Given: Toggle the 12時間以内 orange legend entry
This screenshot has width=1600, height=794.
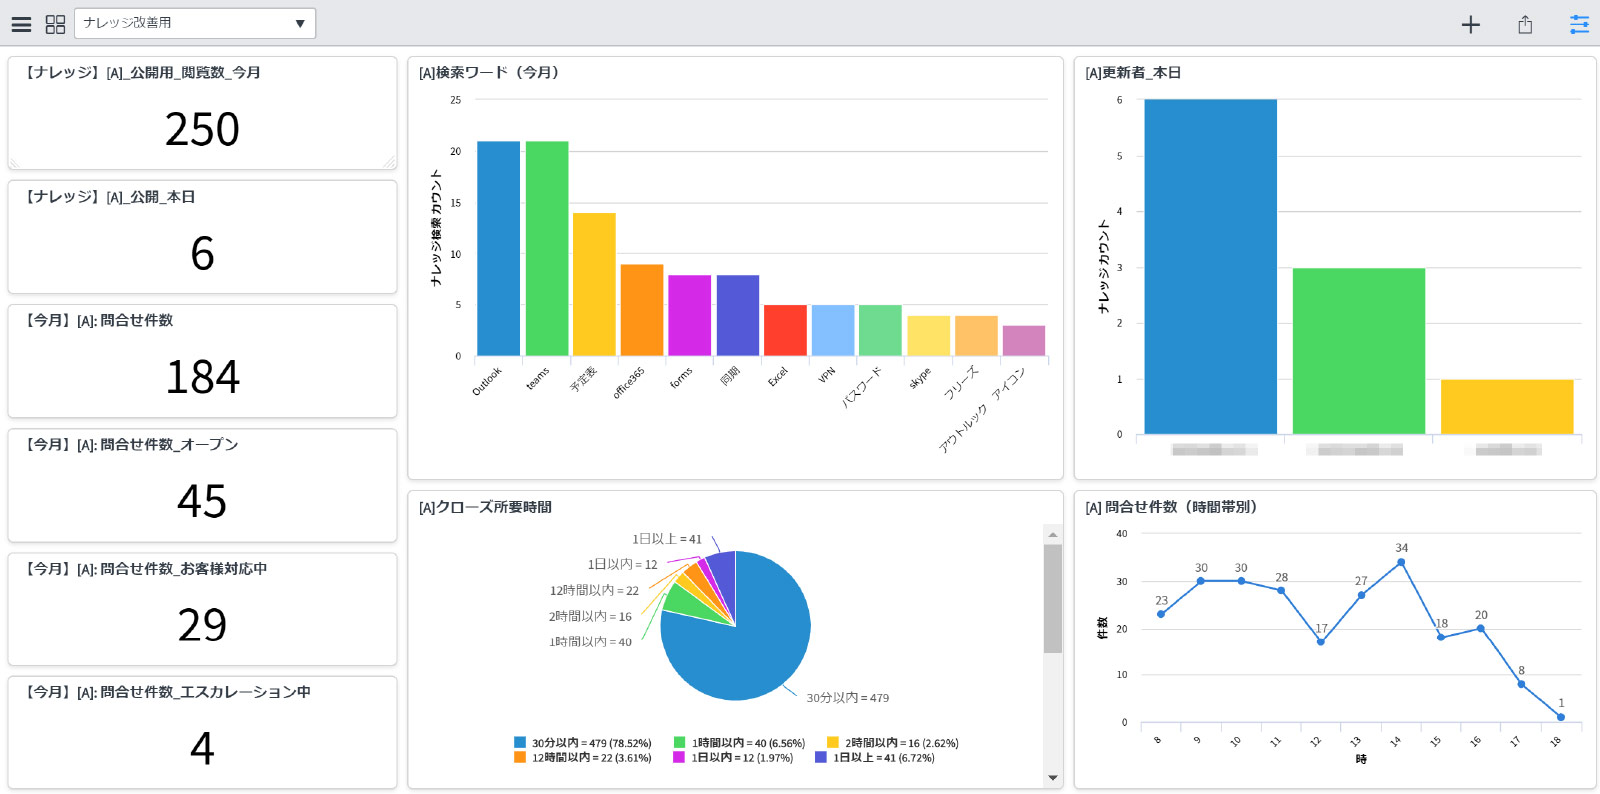Looking at the screenshot, I should pos(582,757).
